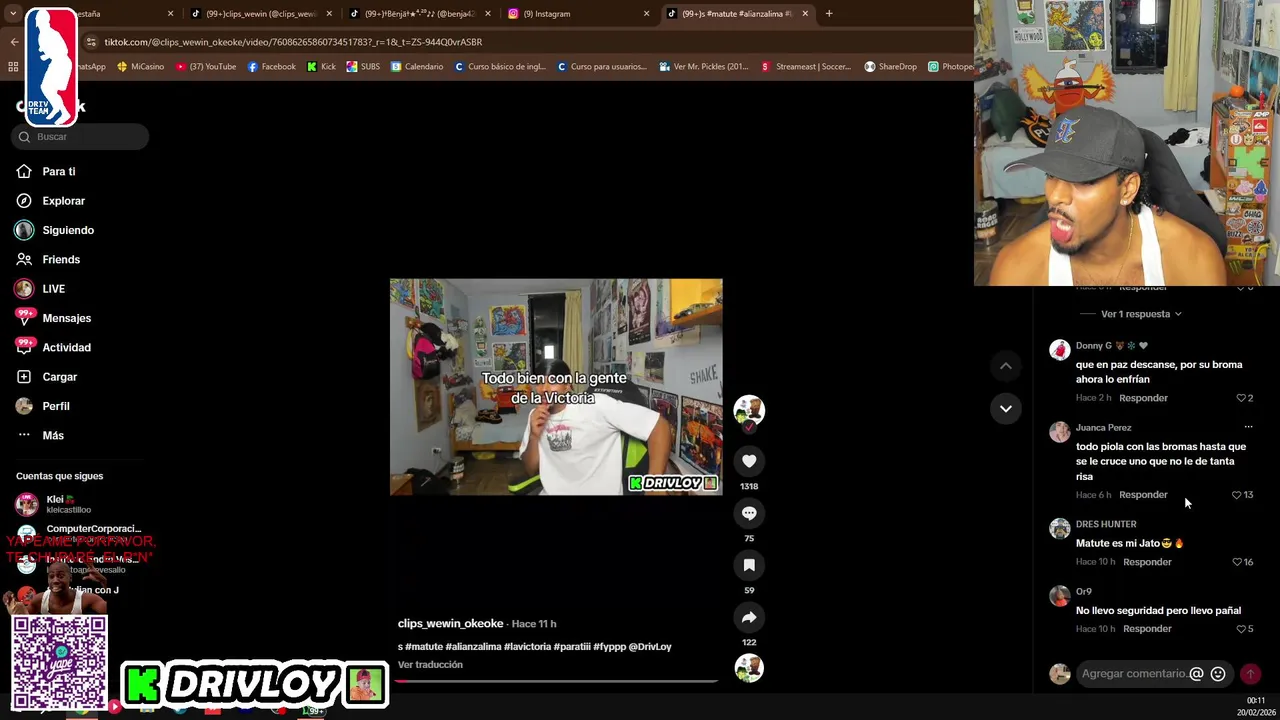Open Kick bookmark
The height and width of the screenshot is (720, 1280).
point(321,67)
